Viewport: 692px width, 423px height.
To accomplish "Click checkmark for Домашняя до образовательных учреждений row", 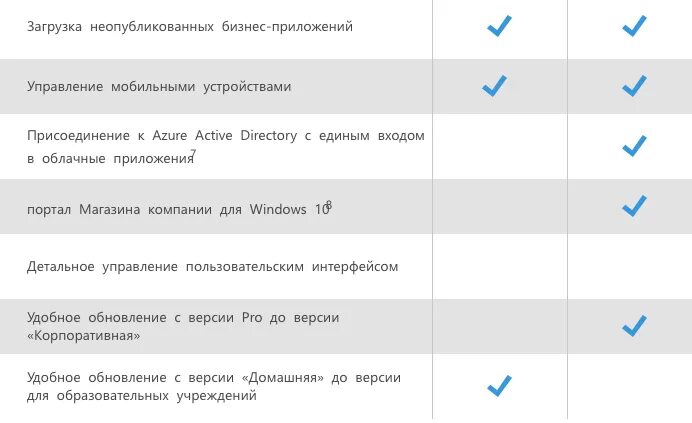I will 500,386.
